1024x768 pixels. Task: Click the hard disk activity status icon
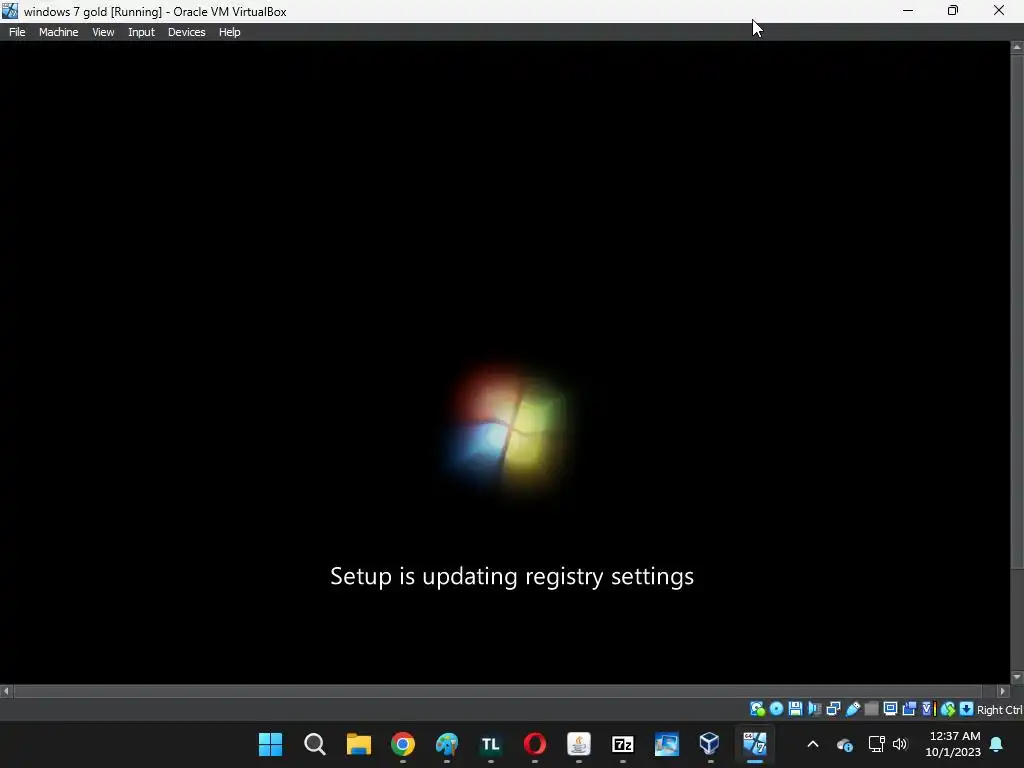(758, 709)
